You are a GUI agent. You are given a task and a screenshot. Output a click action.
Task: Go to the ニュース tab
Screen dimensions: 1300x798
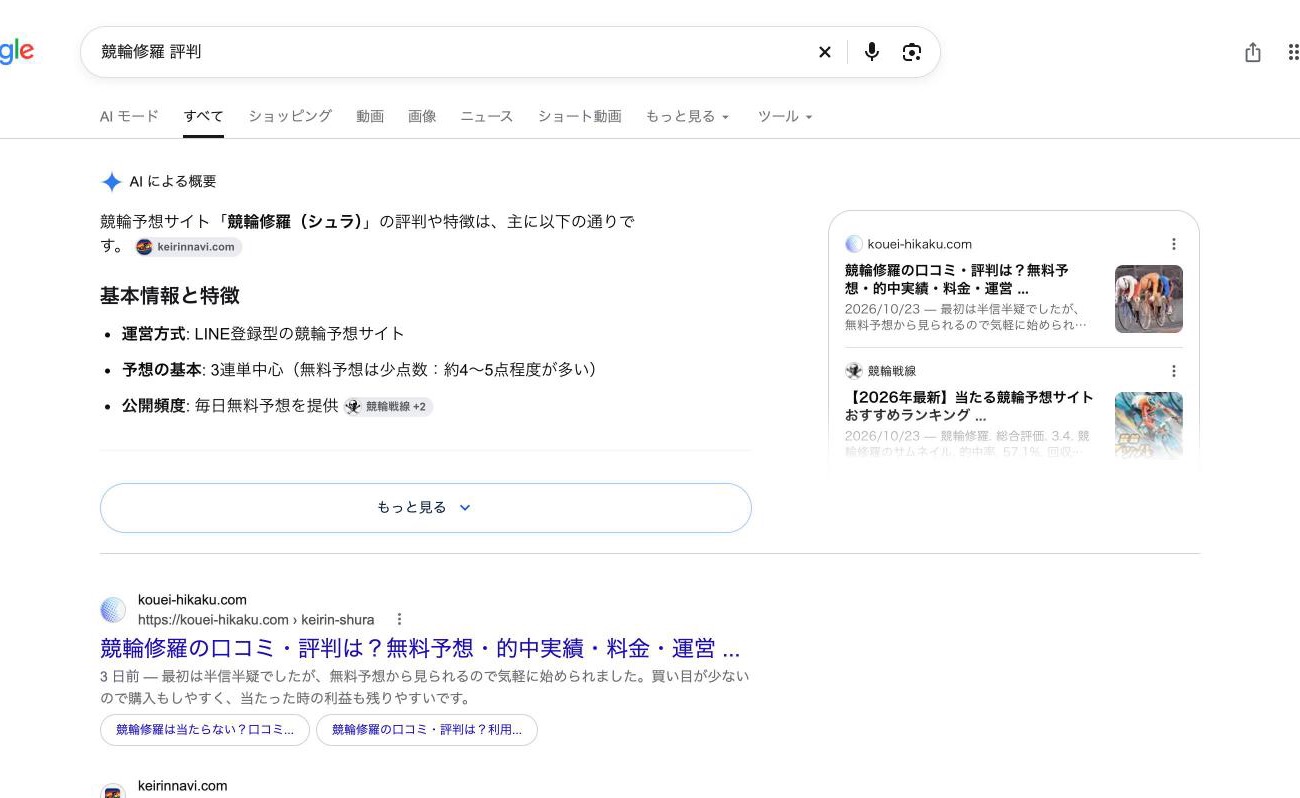487,116
